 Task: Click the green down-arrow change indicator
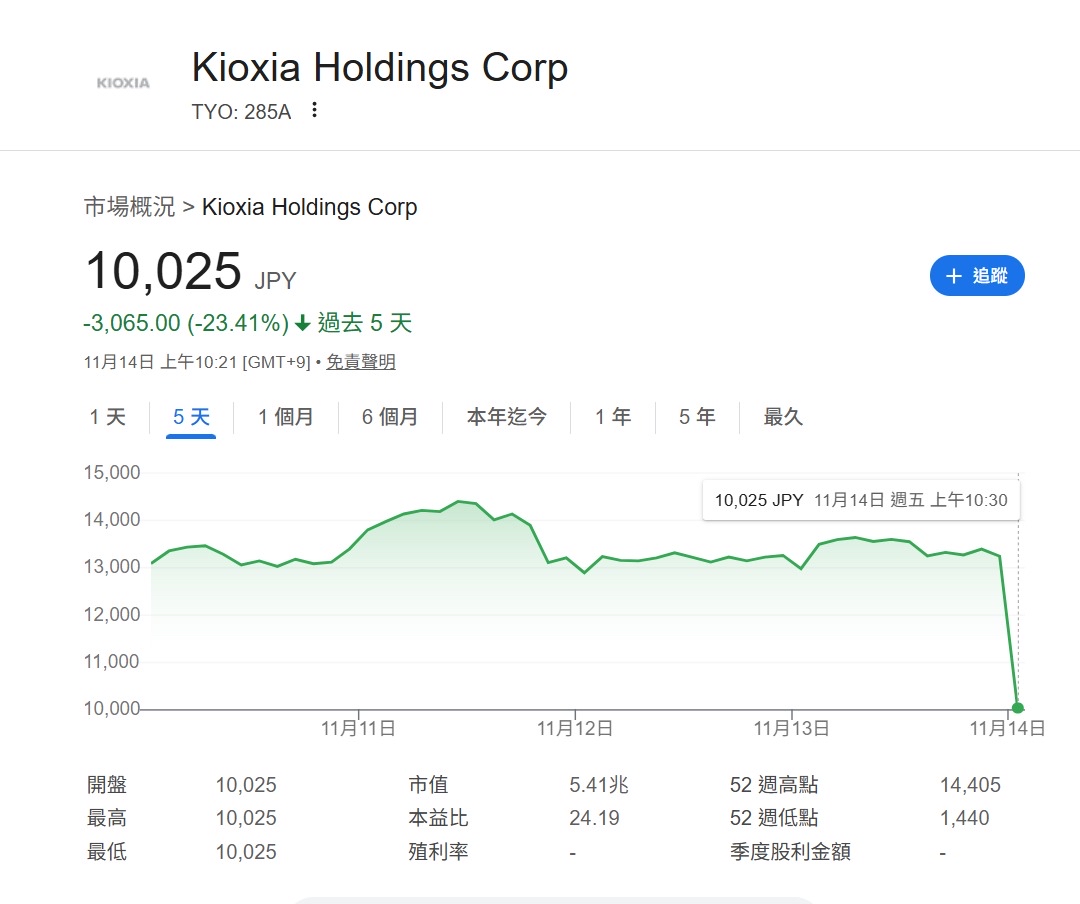(302, 324)
